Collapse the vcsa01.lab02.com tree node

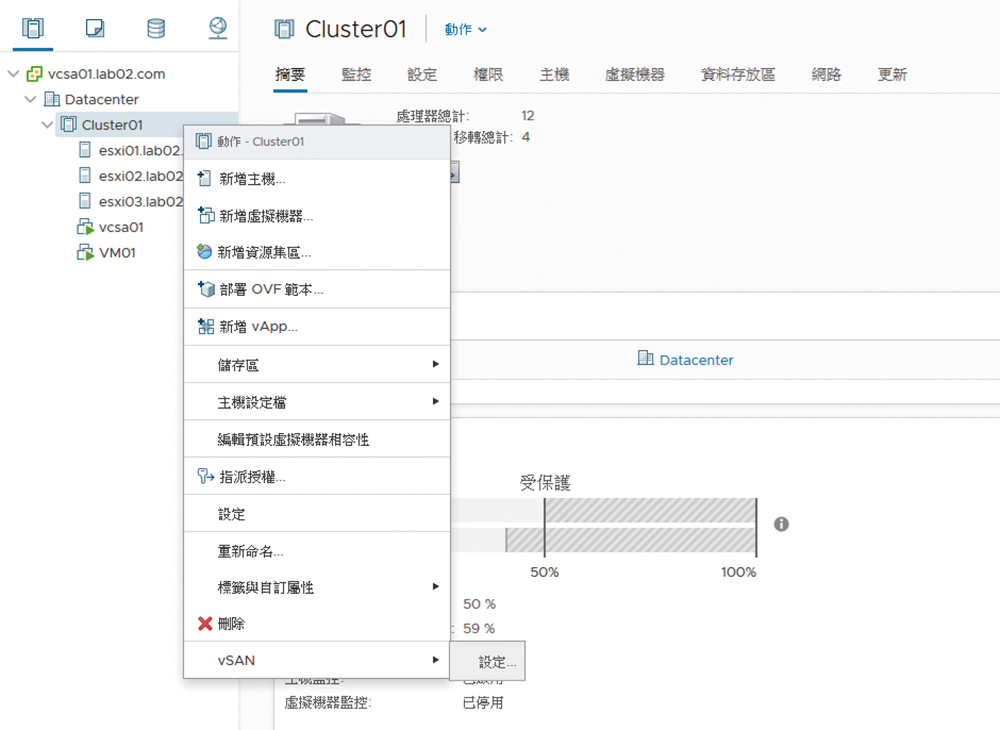pos(13,74)
